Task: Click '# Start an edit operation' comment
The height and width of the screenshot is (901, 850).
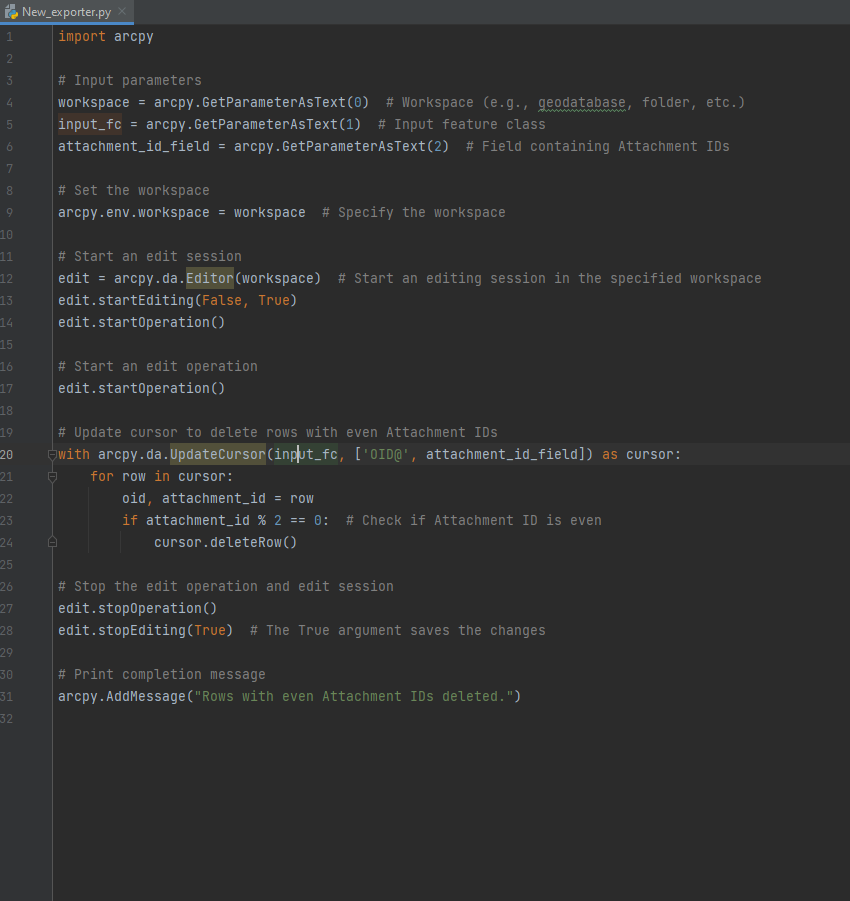Action: click(158, 367)
